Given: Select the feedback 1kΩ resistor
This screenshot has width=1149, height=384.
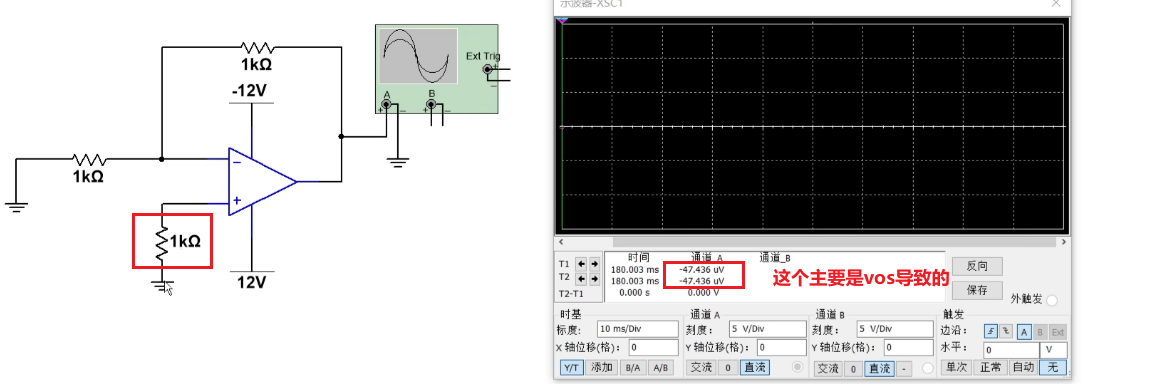Looking at the screenshot, I should pos(256,48).
